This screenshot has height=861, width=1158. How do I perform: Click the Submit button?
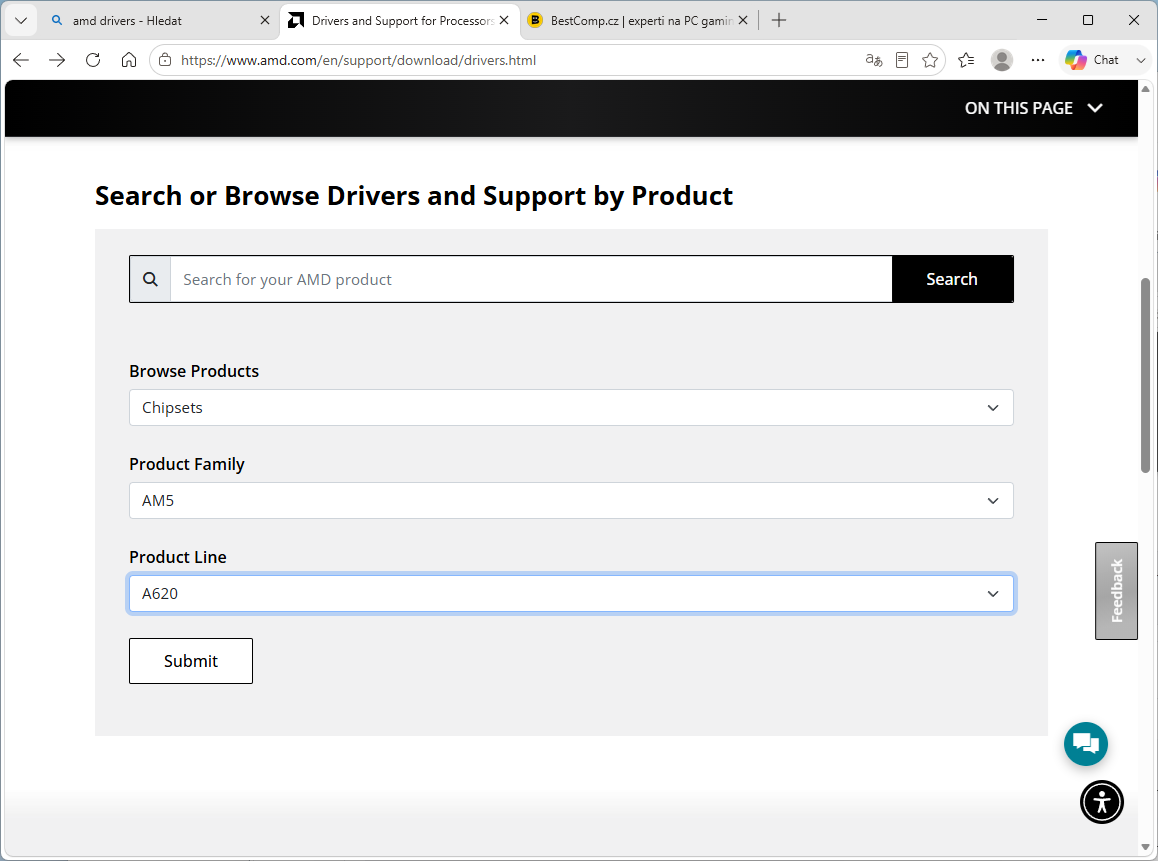(191, 661)
